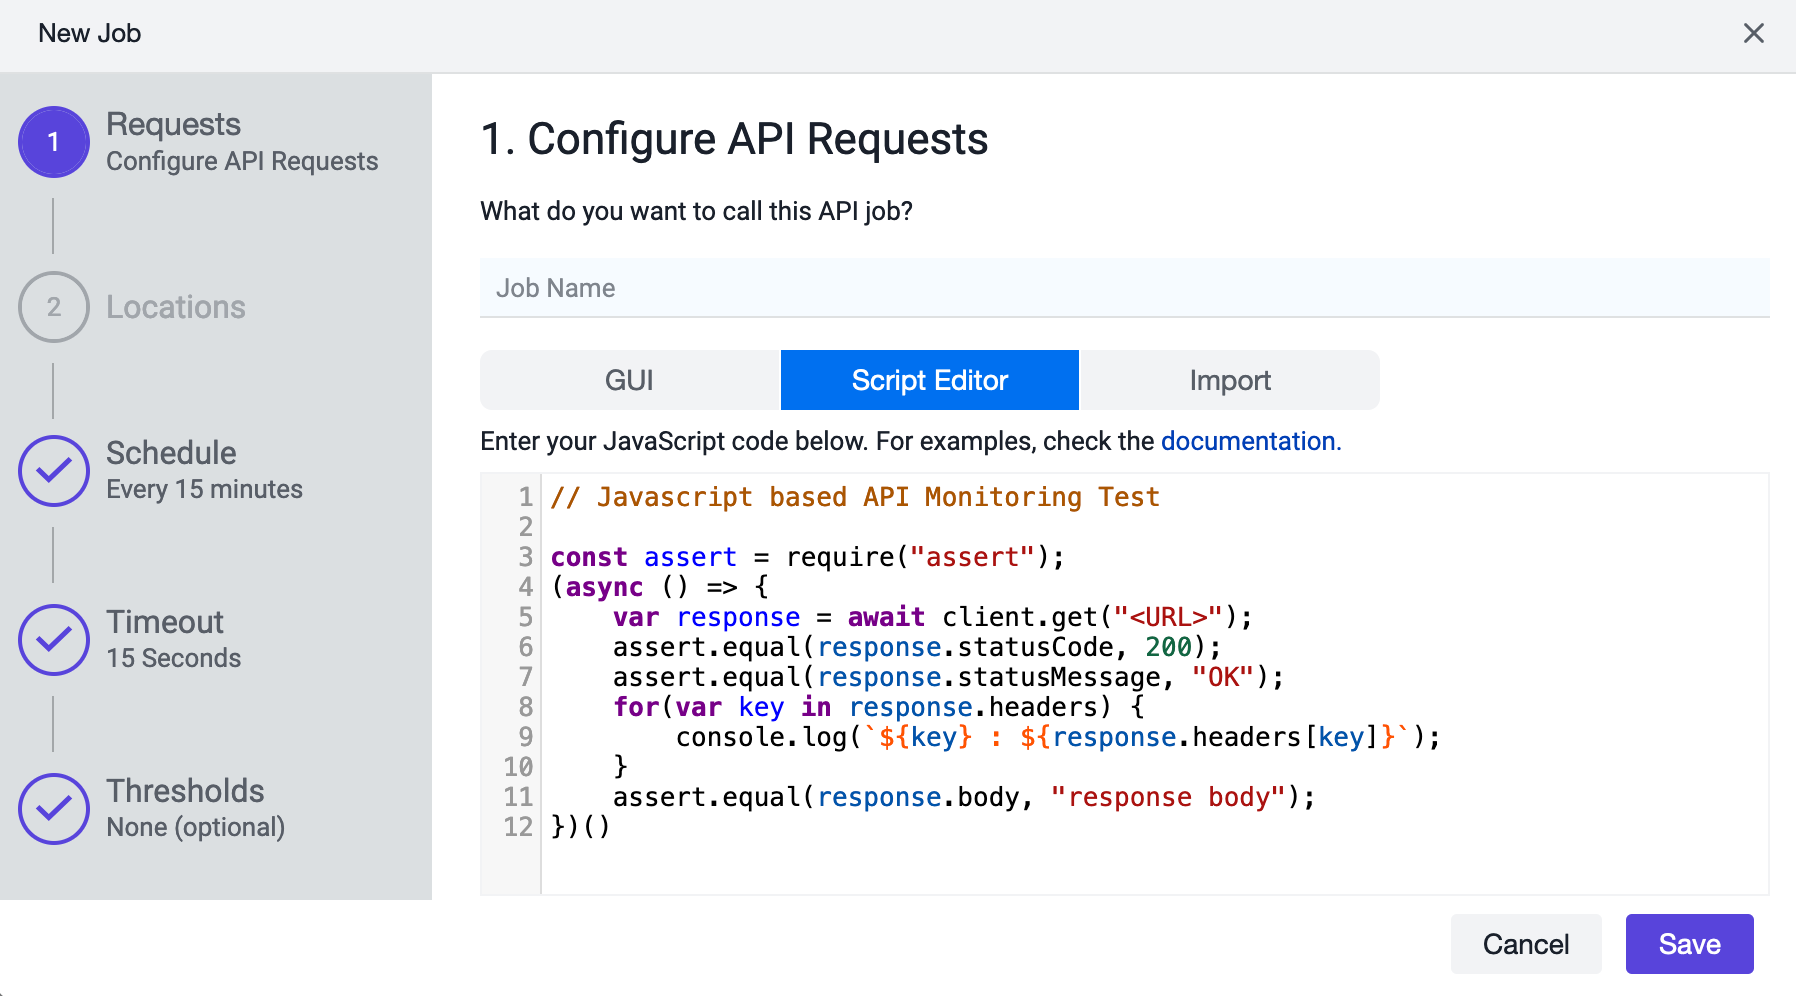Select step 1 circle for Requests
This screenshot has width=1796, height=996.
(x=54, y=142)
